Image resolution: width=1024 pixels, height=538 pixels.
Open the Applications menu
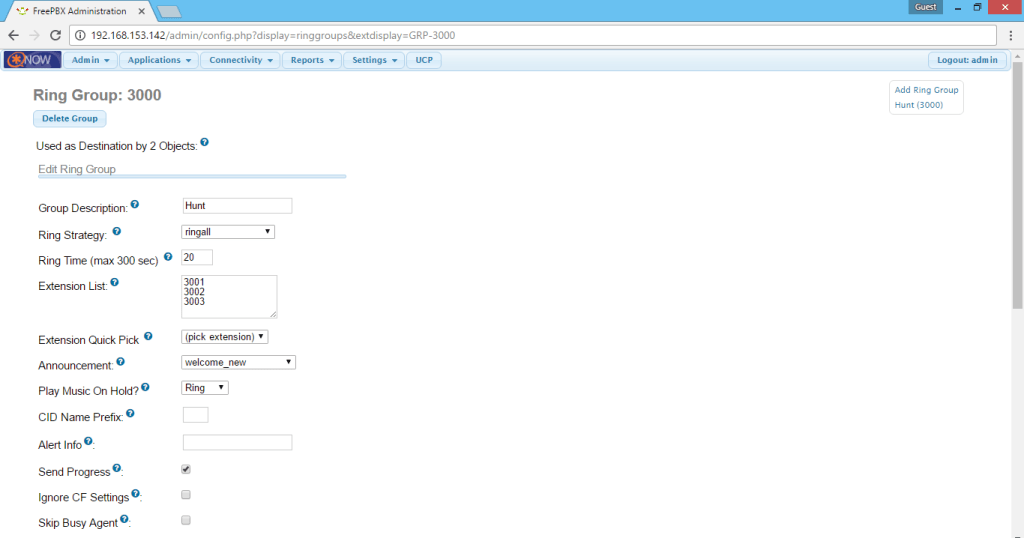click(x=159, y=60)
